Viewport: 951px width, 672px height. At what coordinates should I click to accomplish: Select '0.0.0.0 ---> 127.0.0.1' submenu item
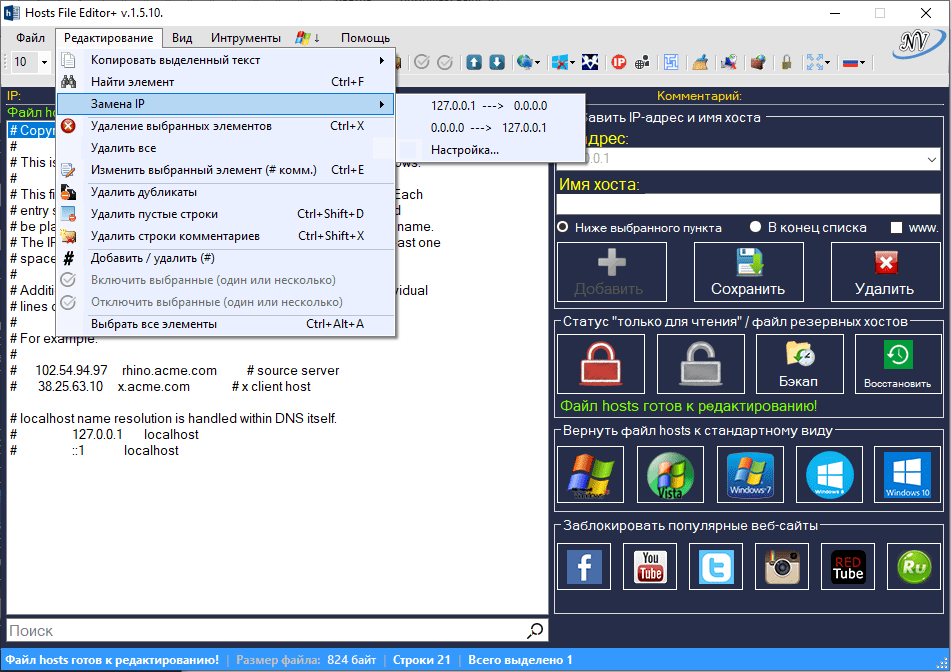tap(489, 128)
